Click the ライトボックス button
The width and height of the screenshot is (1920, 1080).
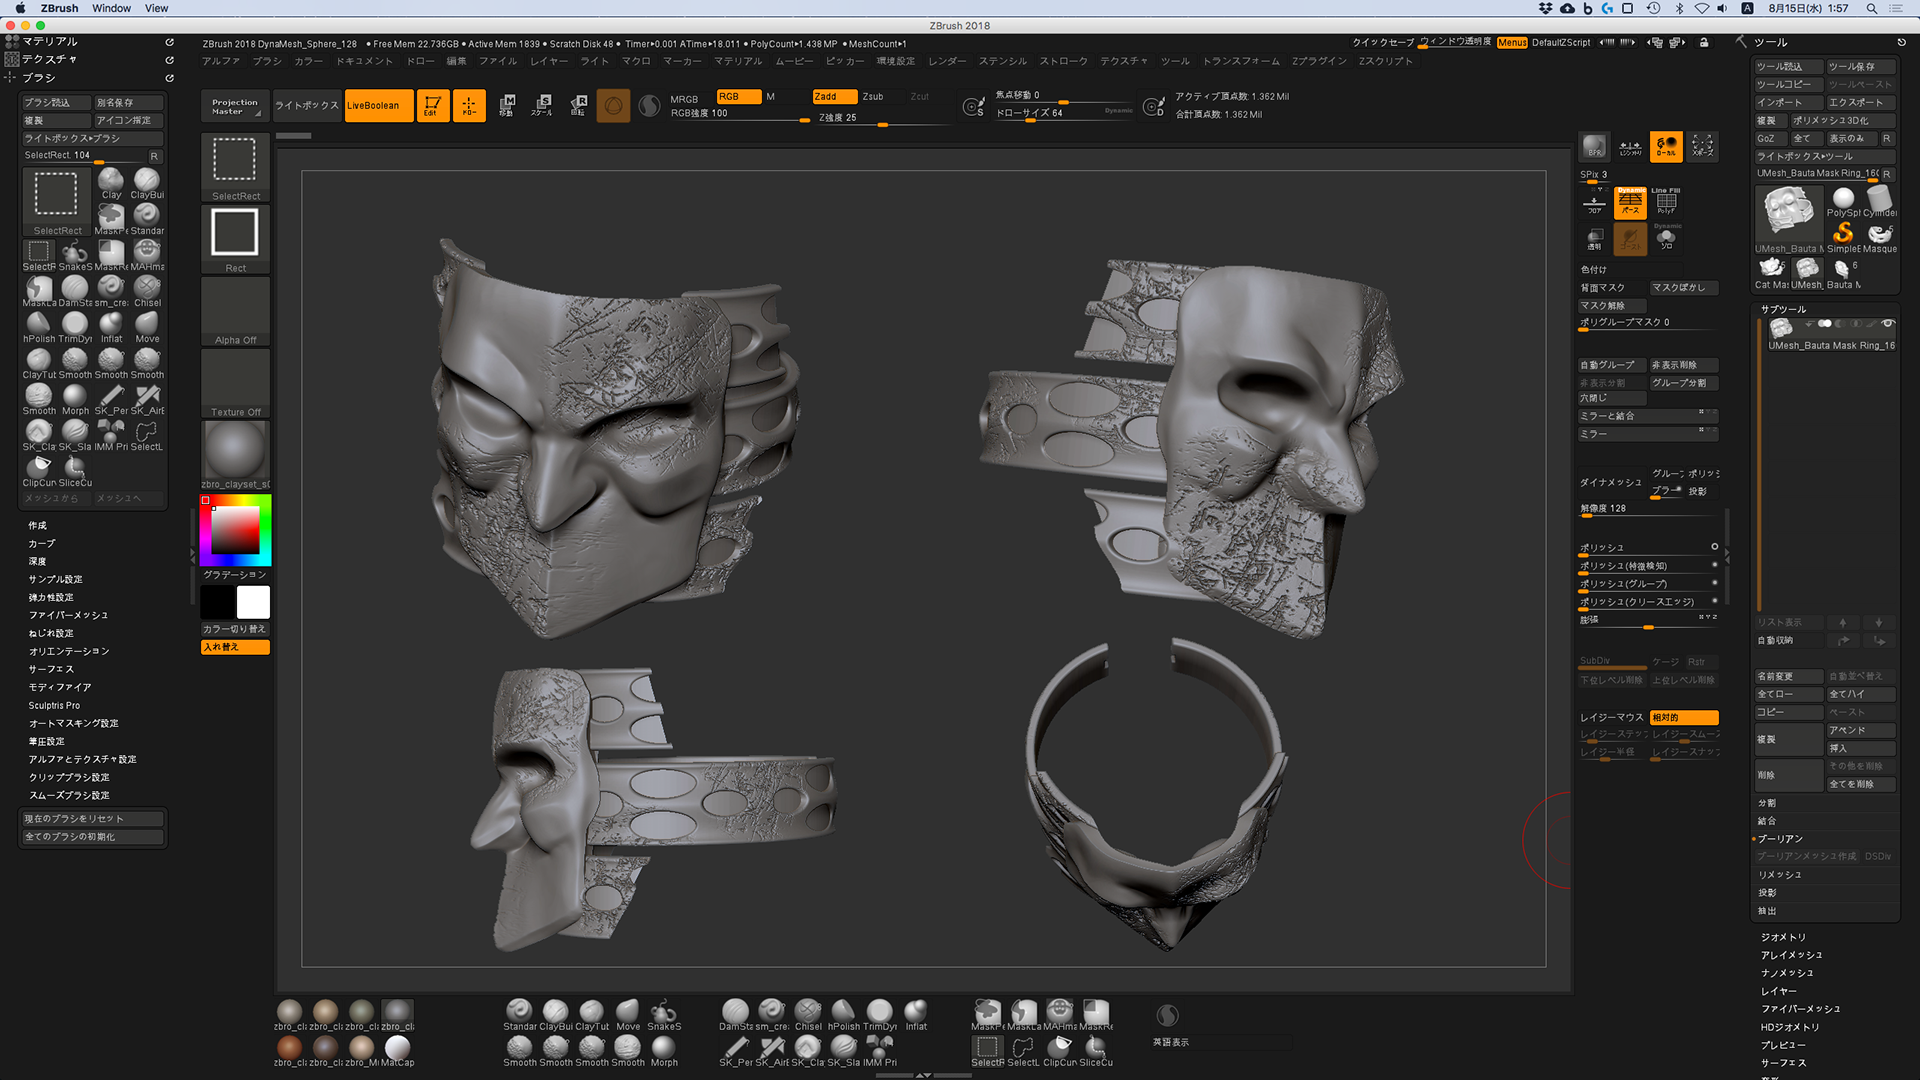tap(306, 105)
